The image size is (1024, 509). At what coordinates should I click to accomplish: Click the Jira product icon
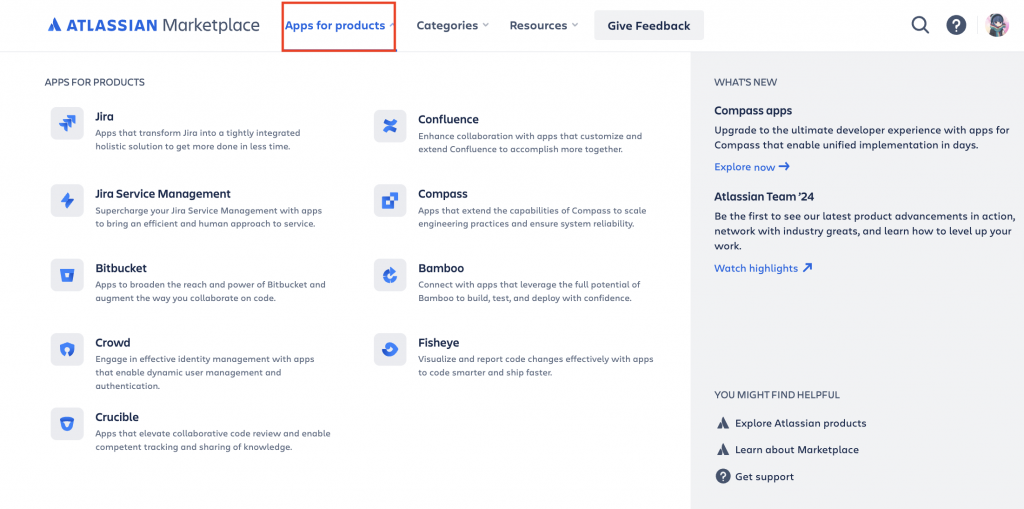tap(67, 123)
